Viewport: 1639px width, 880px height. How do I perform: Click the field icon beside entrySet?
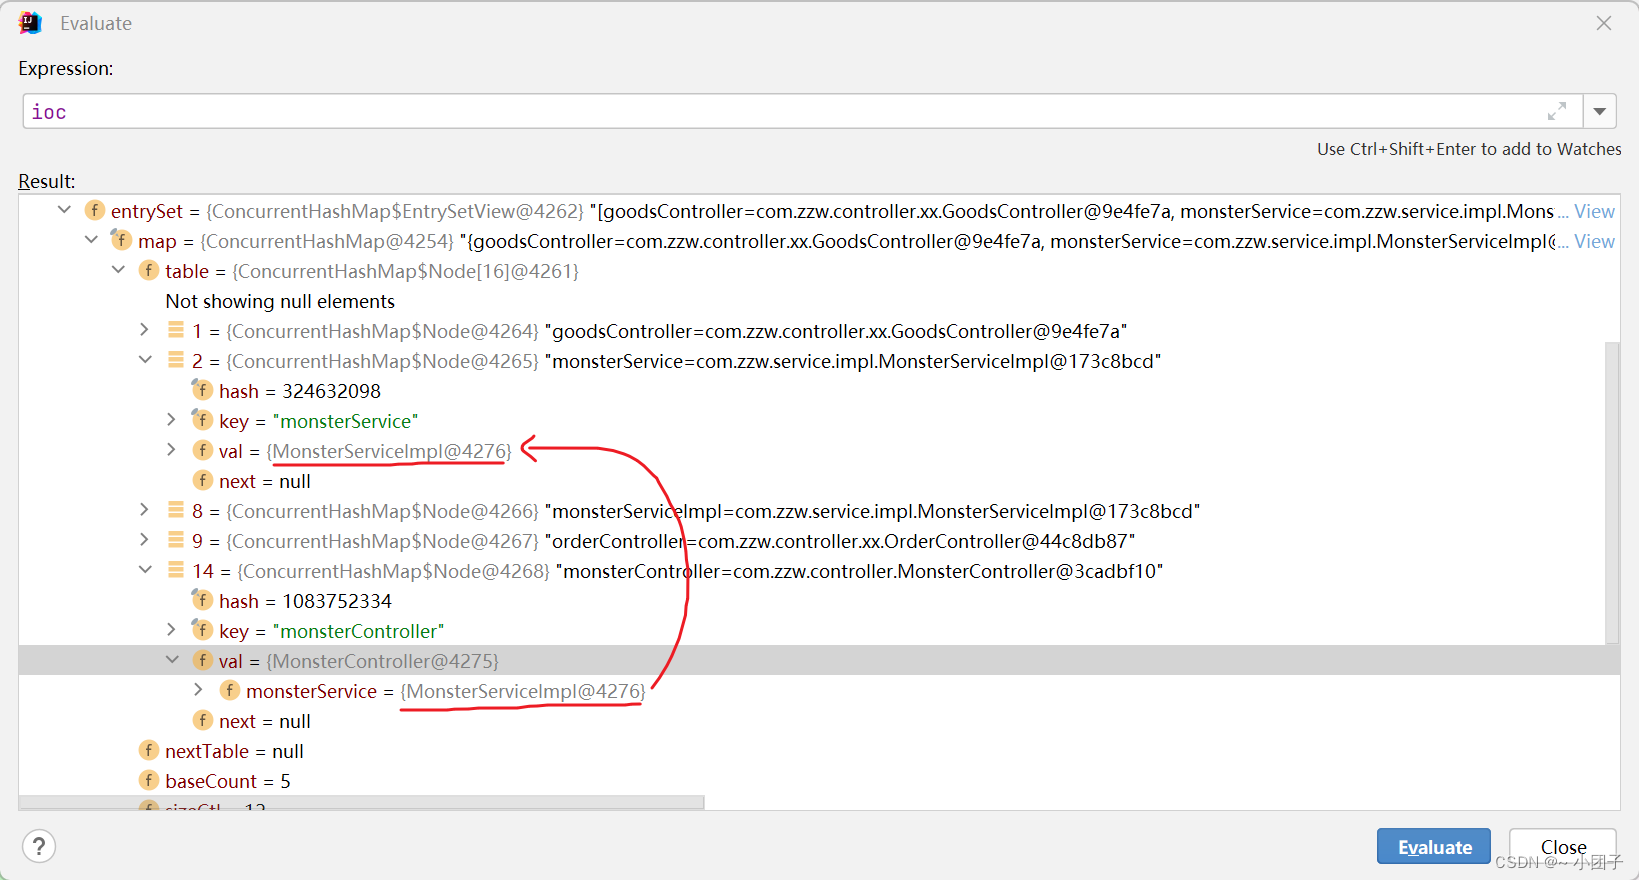95,210
